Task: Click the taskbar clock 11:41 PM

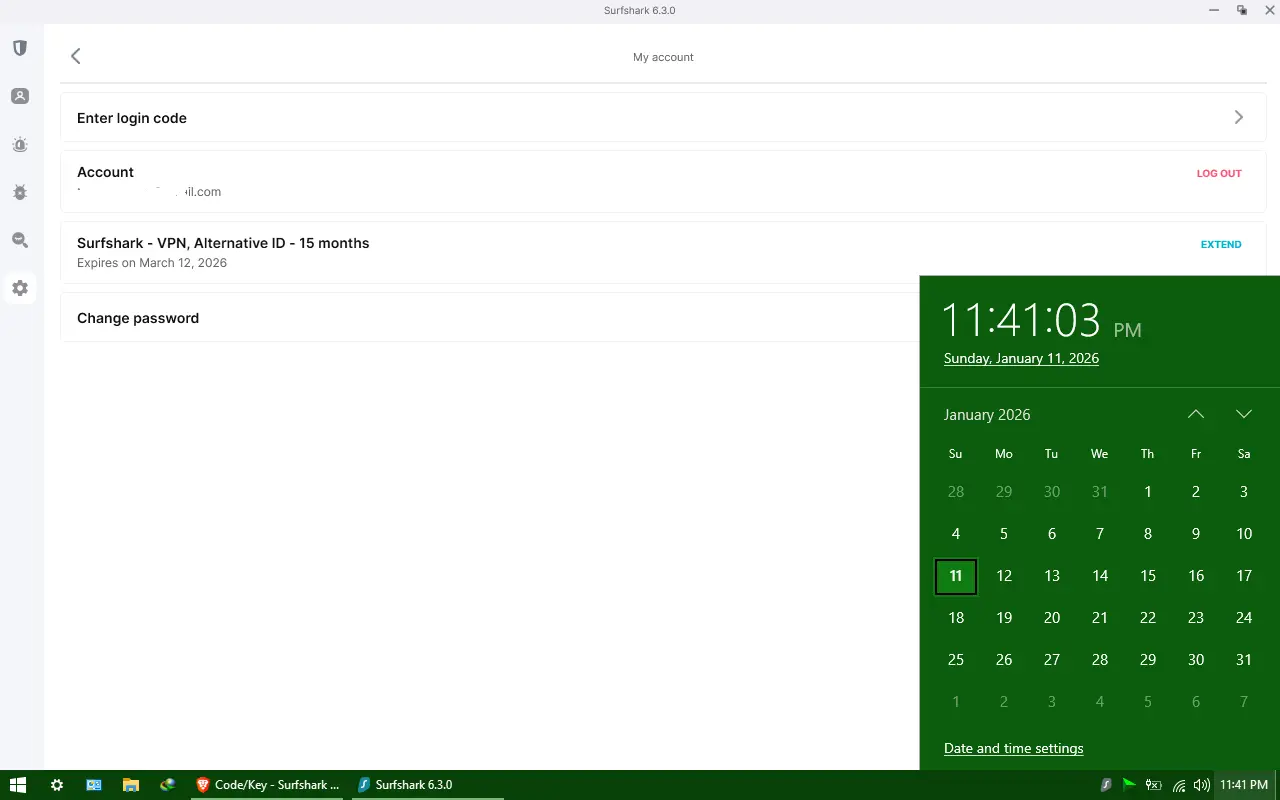Action: (1244, 785)
